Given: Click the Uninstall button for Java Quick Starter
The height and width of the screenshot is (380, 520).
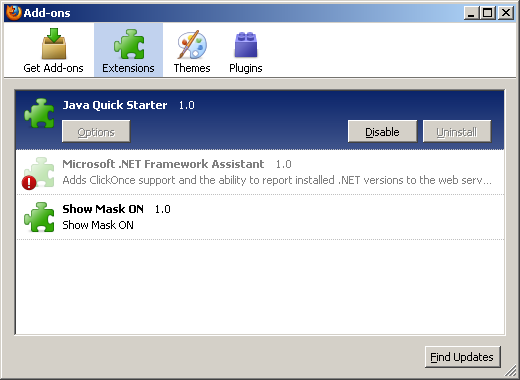Looking at the screenshot, I should point(457,131).
